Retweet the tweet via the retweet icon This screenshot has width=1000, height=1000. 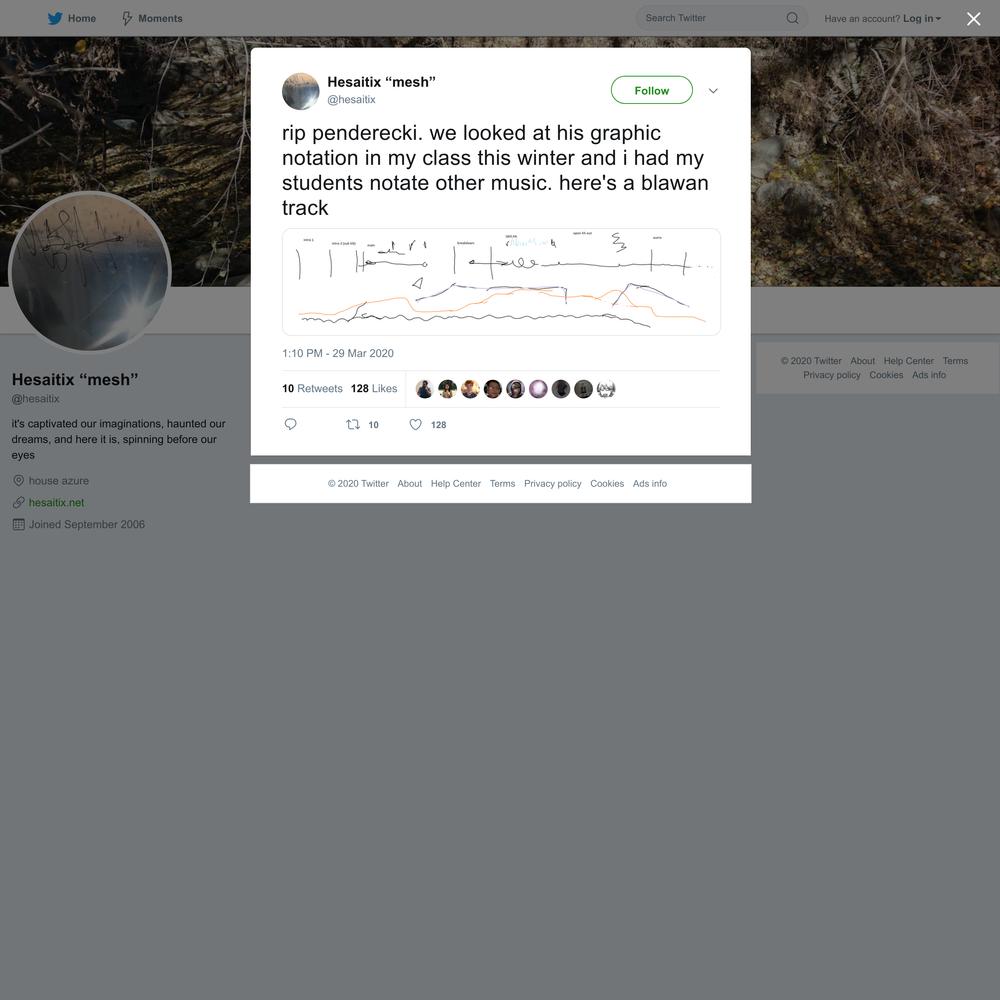tap(353, 424)
